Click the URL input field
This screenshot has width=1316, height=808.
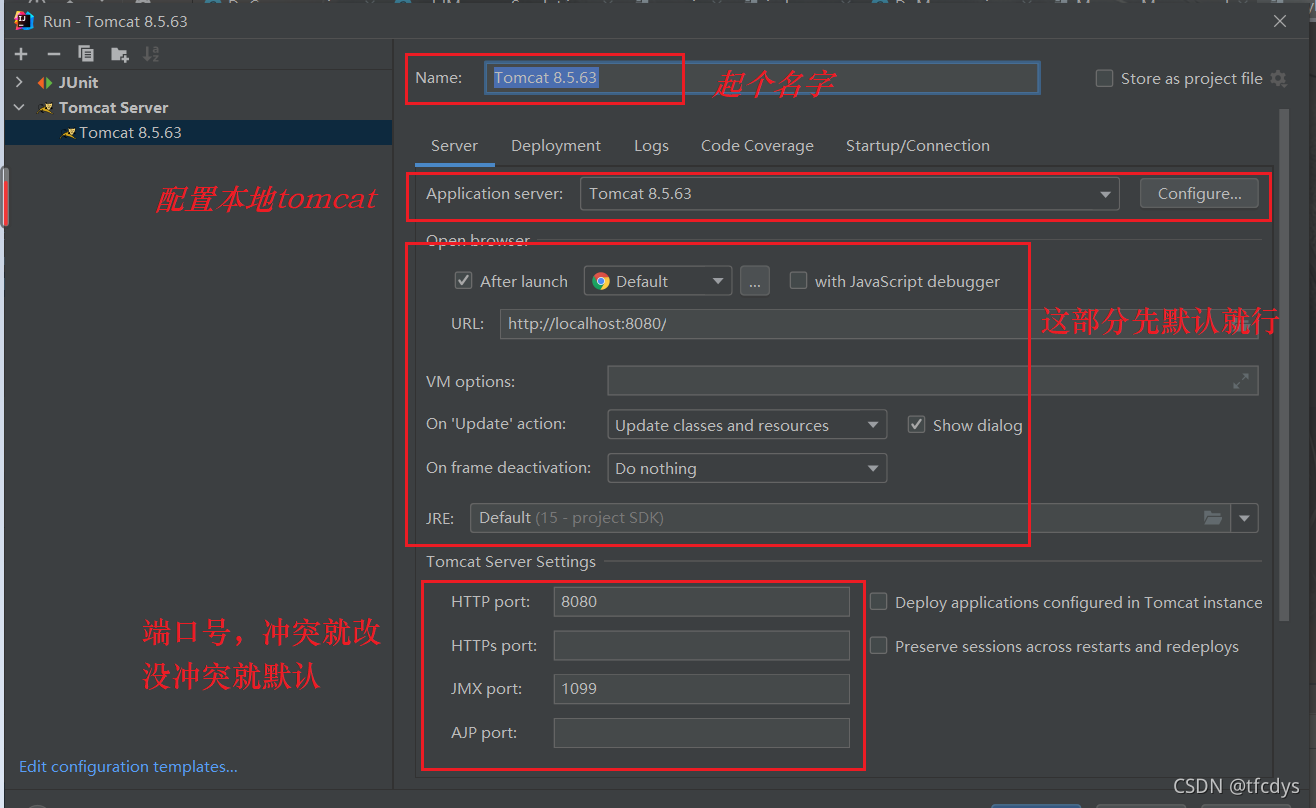(x=879, y=324)
